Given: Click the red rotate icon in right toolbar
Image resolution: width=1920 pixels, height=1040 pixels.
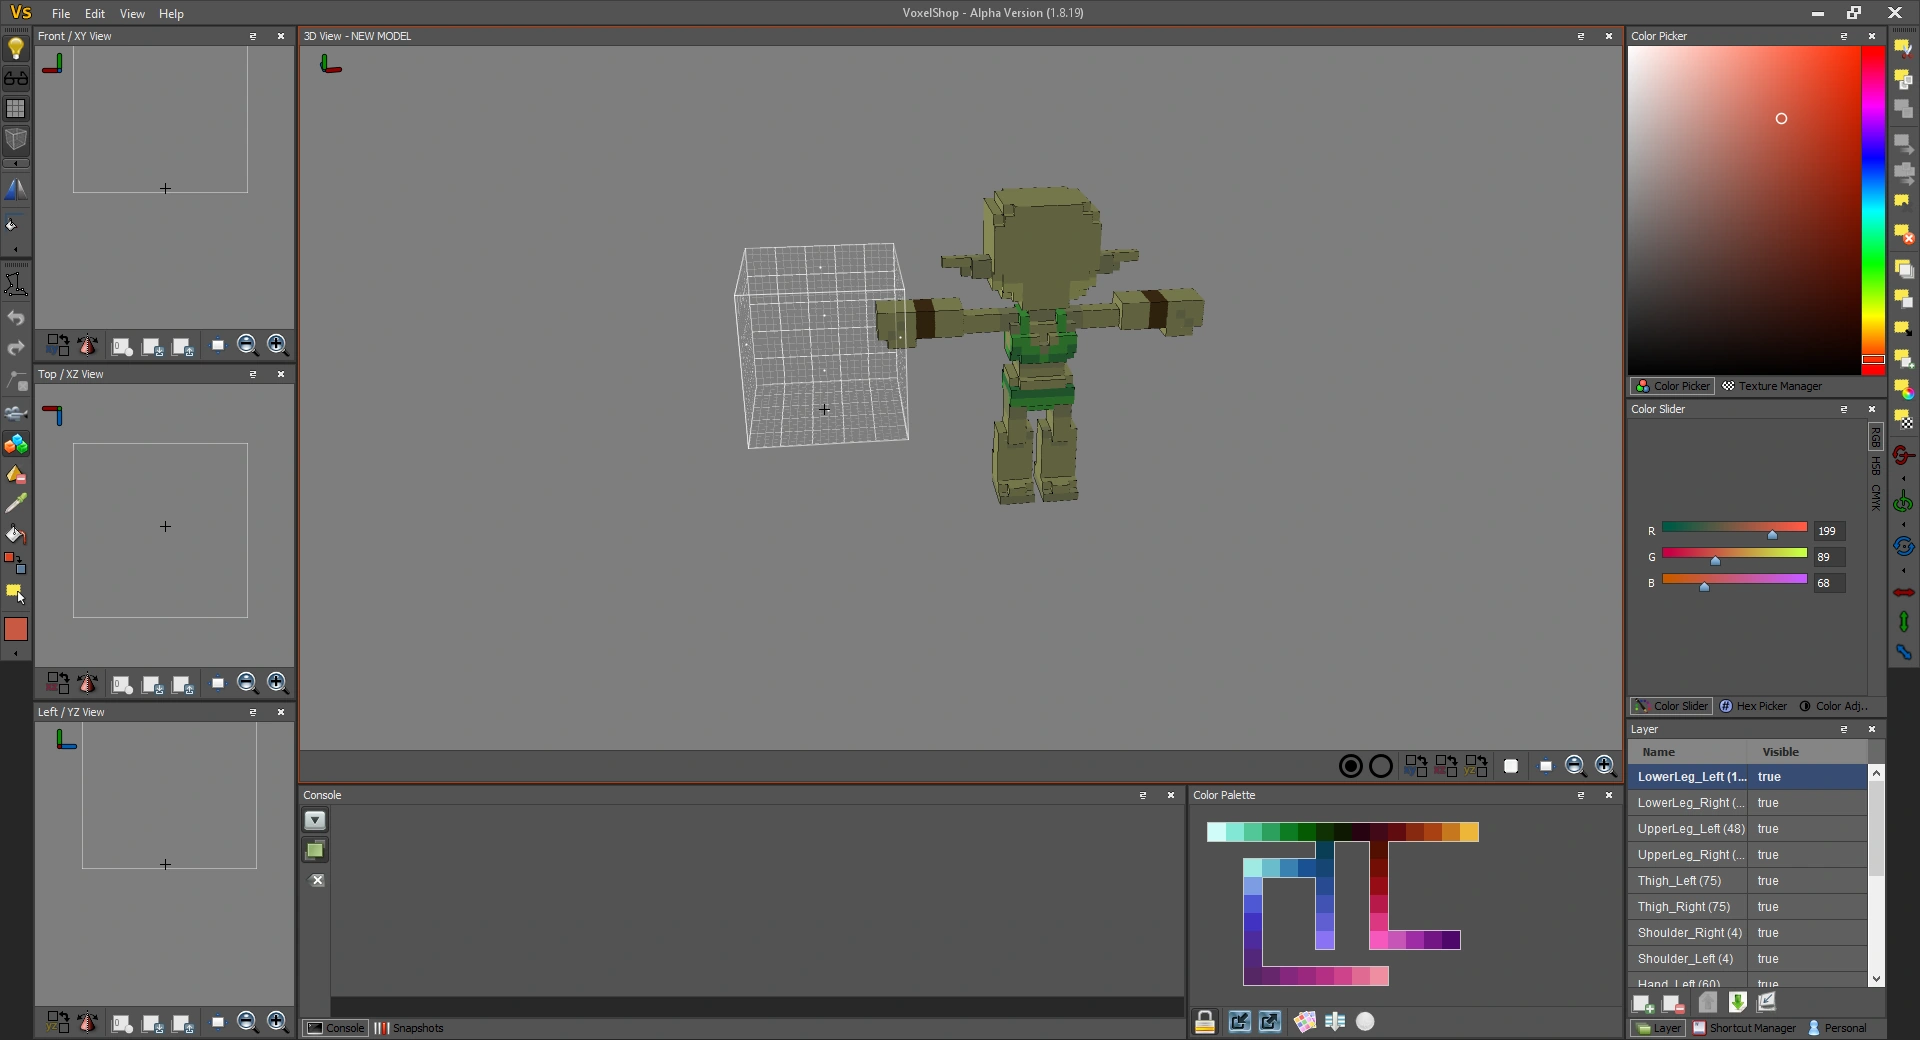Looking at the screenshot, I should pos(1904,455).
